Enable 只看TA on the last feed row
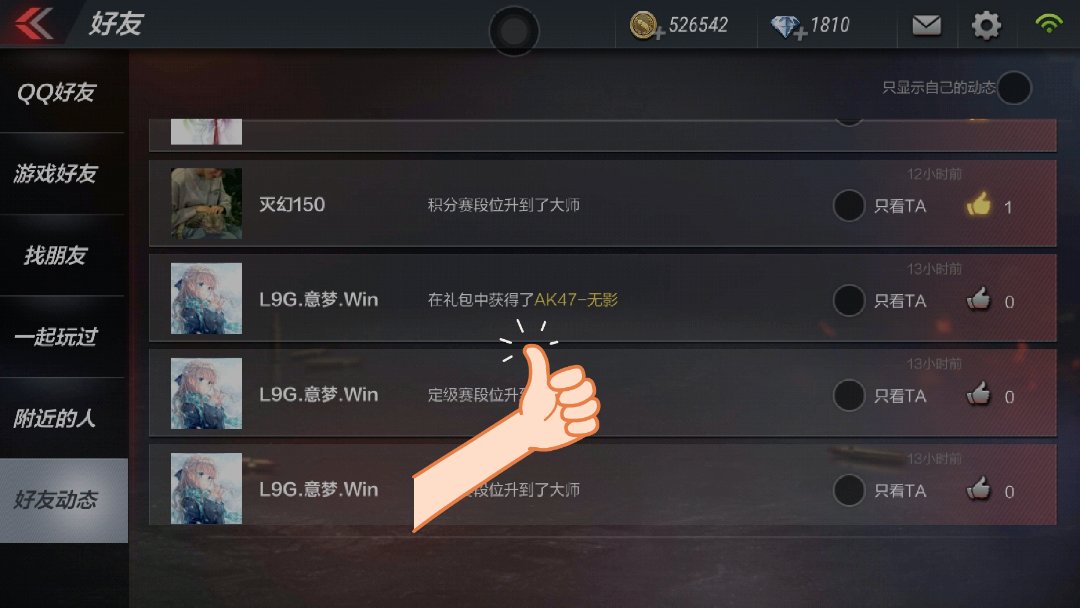The image size is (1080, 608). click(849, 491)
